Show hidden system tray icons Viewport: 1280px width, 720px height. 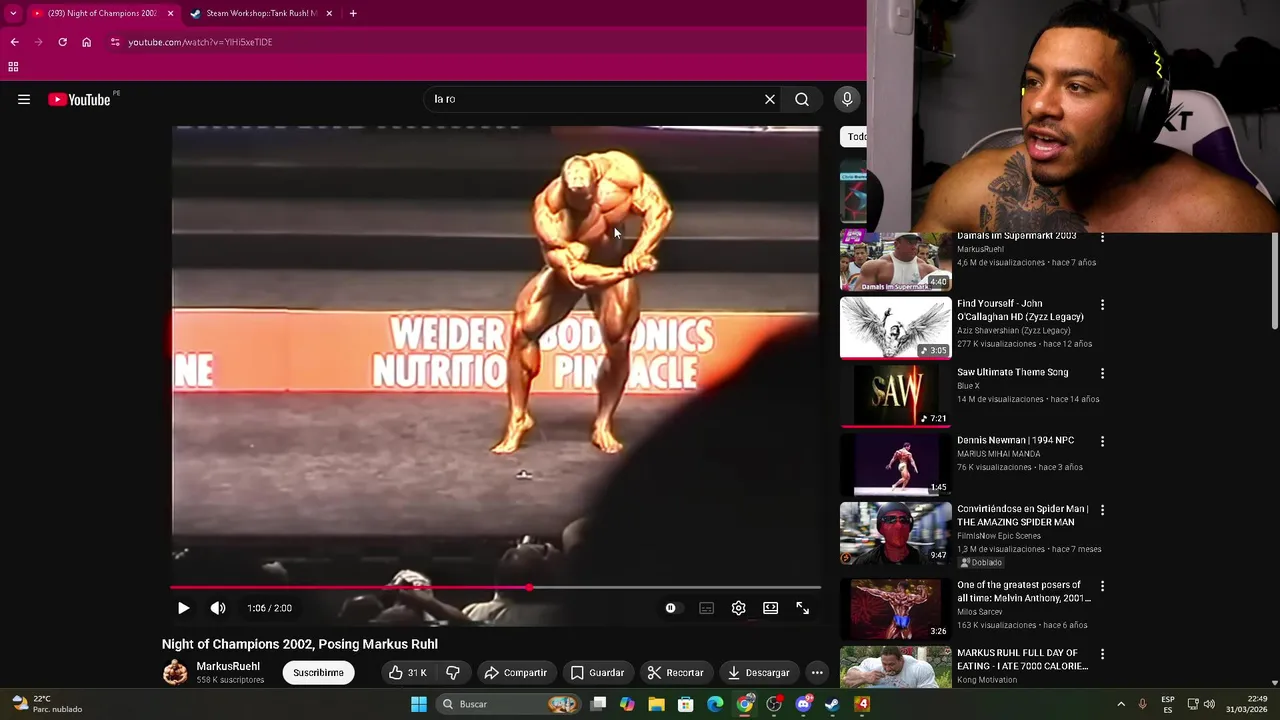click(x=1121, y=704)
